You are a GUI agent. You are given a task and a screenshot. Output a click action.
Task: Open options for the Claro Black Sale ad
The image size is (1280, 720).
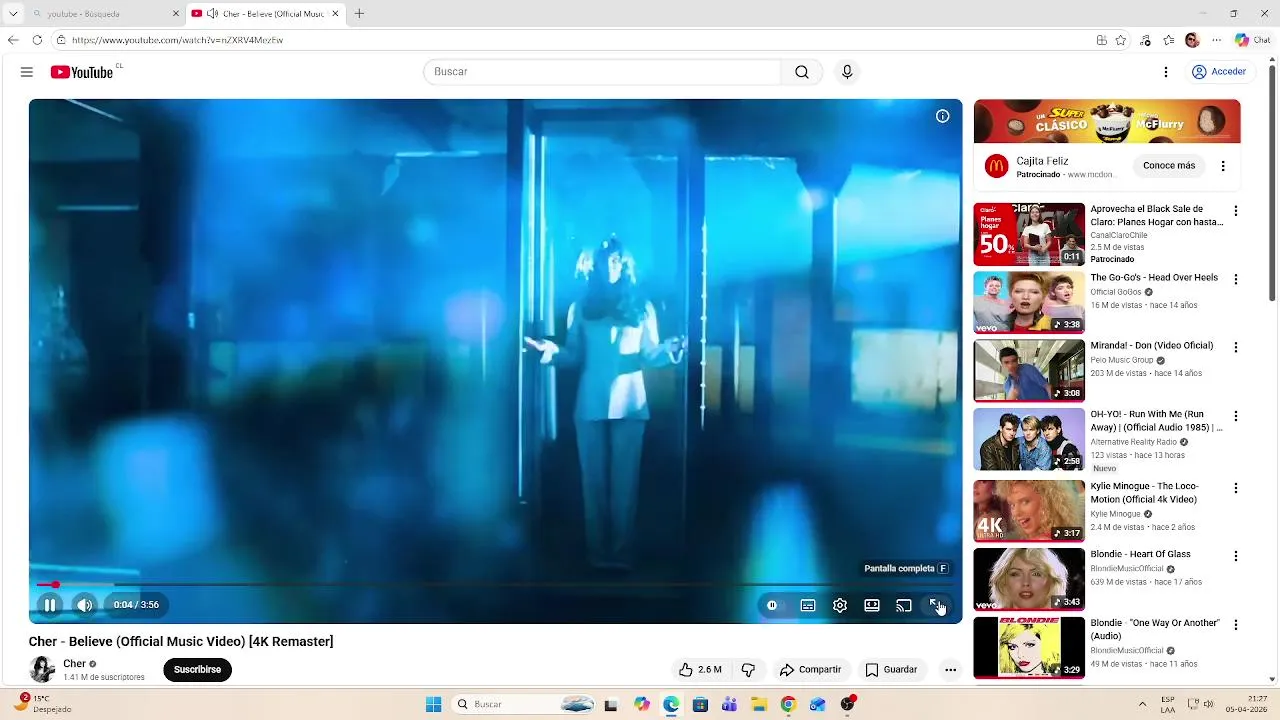tap(1236, 211)
